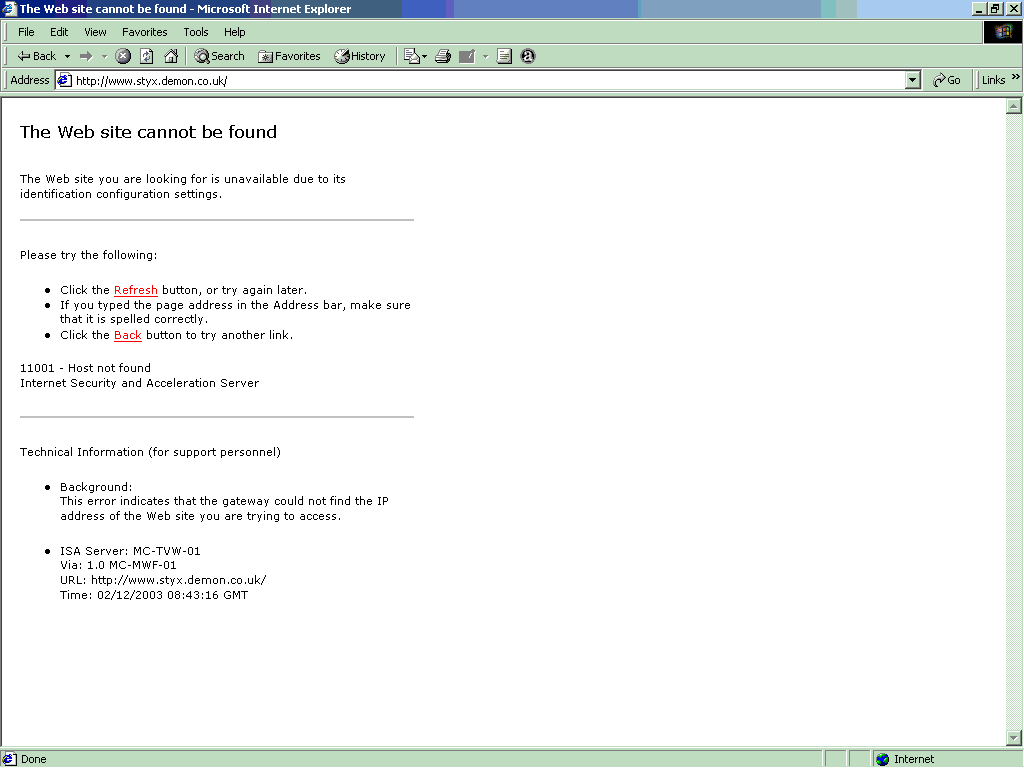Open the History pane from the toolbar
Image resolution: width=1024 pixels, height=768 pixels.
(x=360, y=56)
